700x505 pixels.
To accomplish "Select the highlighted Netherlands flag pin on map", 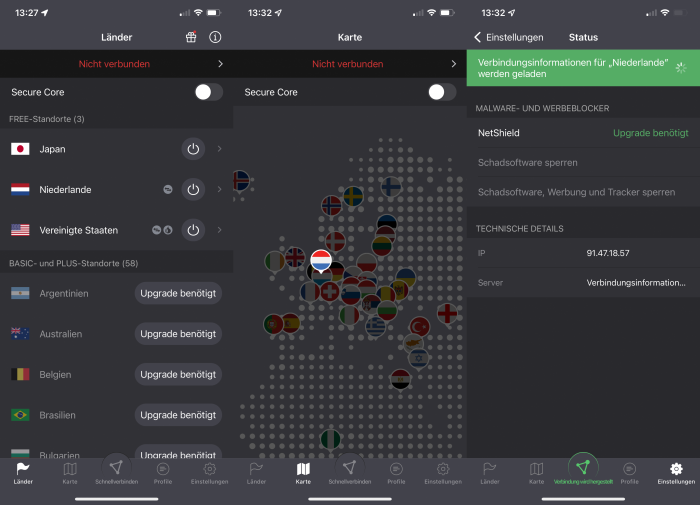I will [x=321, y=261].
